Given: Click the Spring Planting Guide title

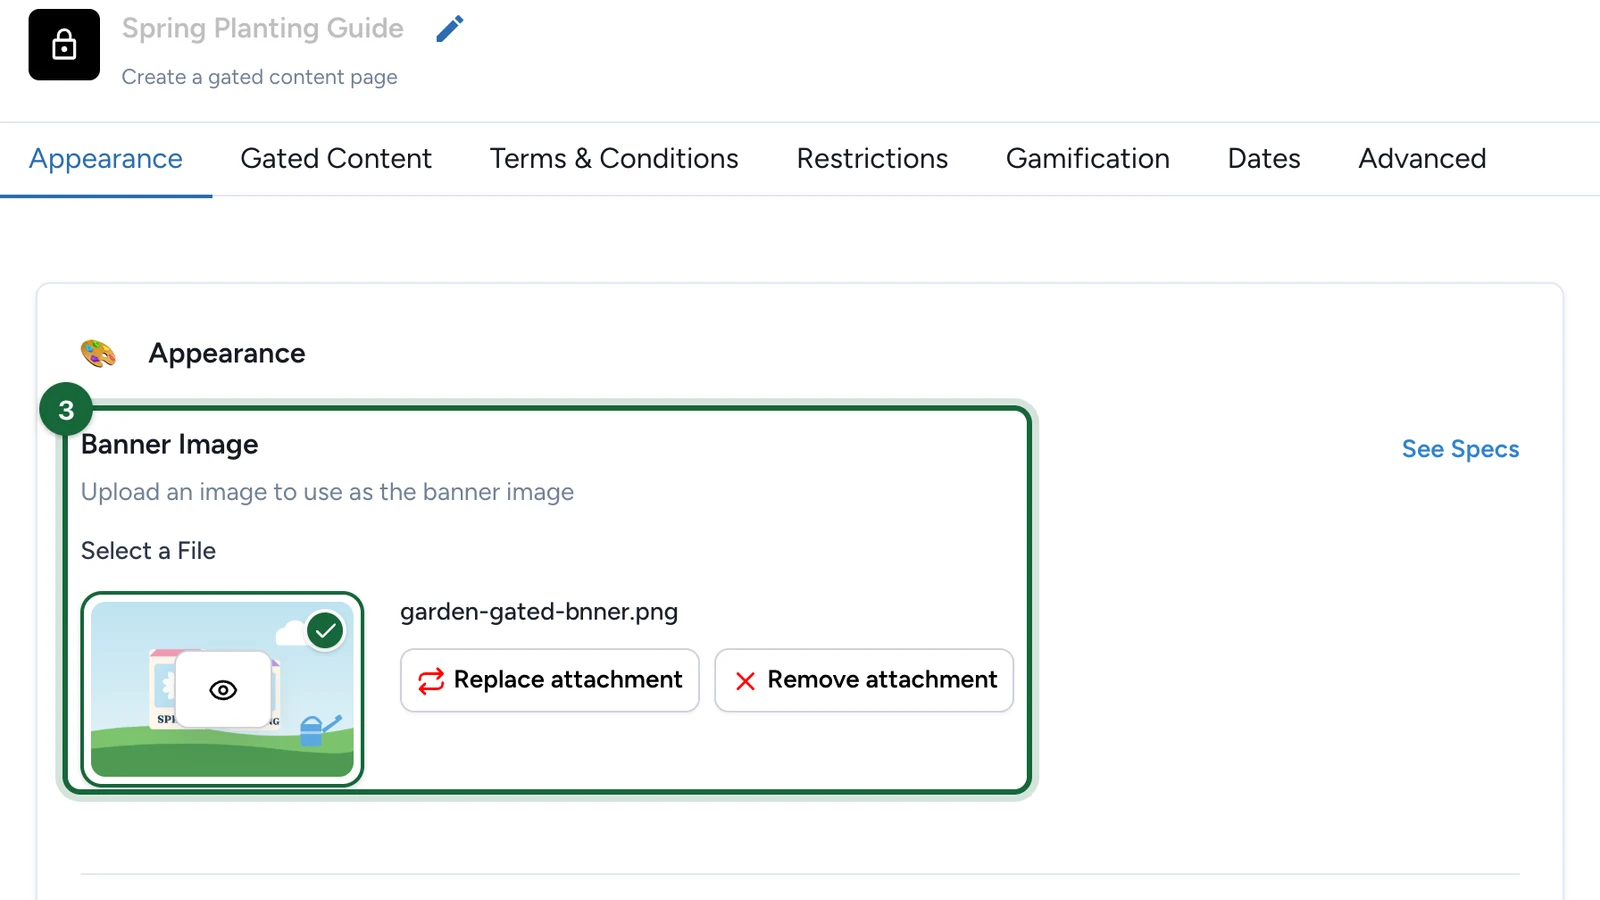Looking at the screenshot, I should coord(263,28).
